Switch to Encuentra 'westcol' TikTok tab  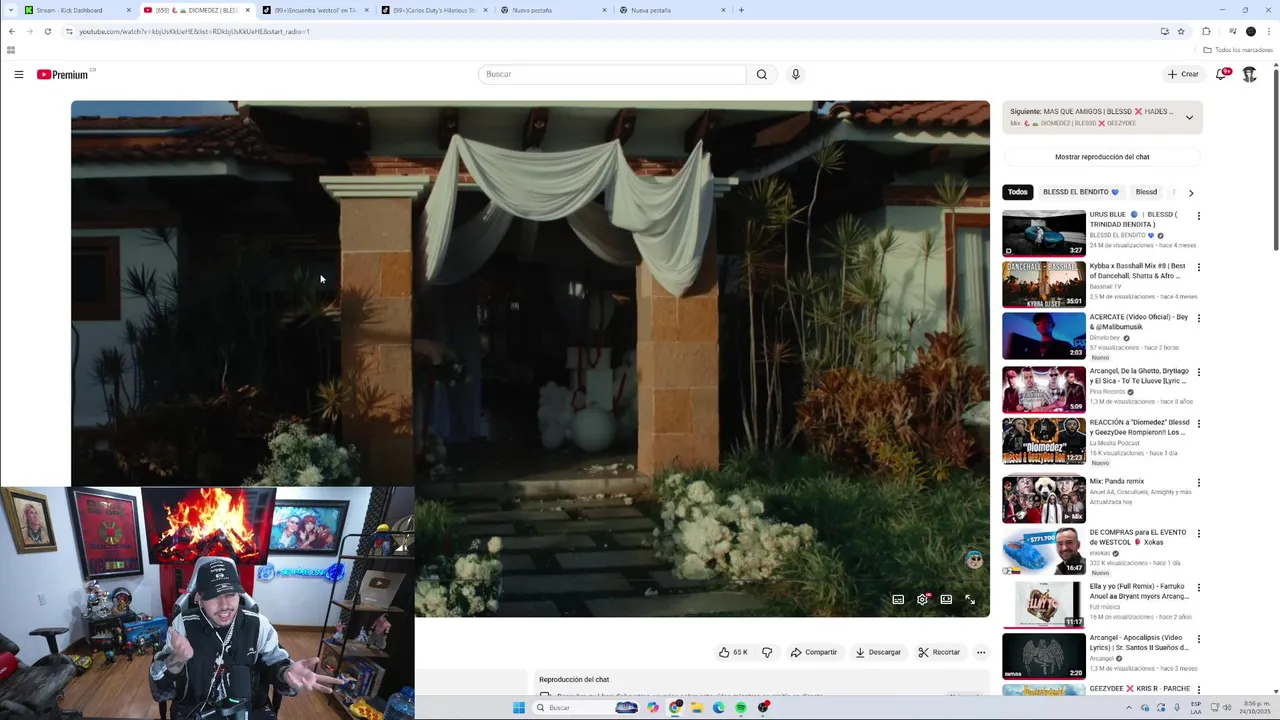[315, 10]
